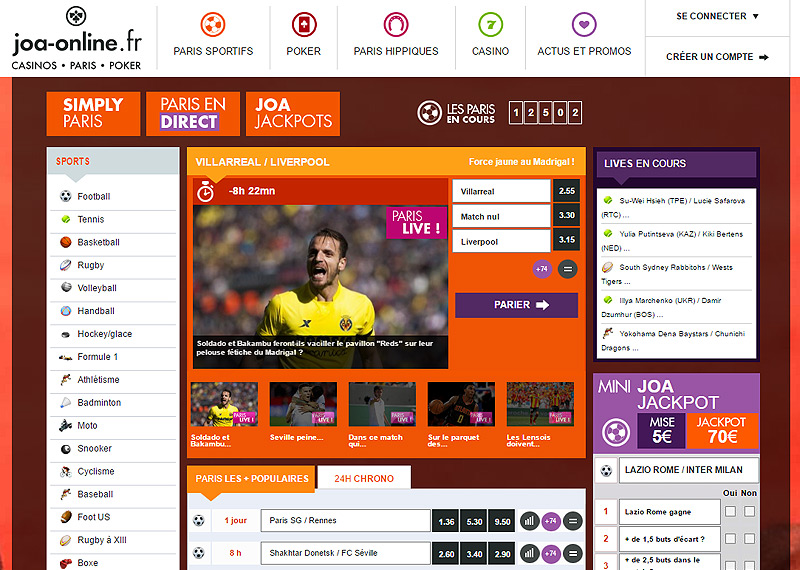Open Su-Wei Hsieh / Lucie Safarova live match
The width and height of the screenshot is (800, 570).
point(676,207)
